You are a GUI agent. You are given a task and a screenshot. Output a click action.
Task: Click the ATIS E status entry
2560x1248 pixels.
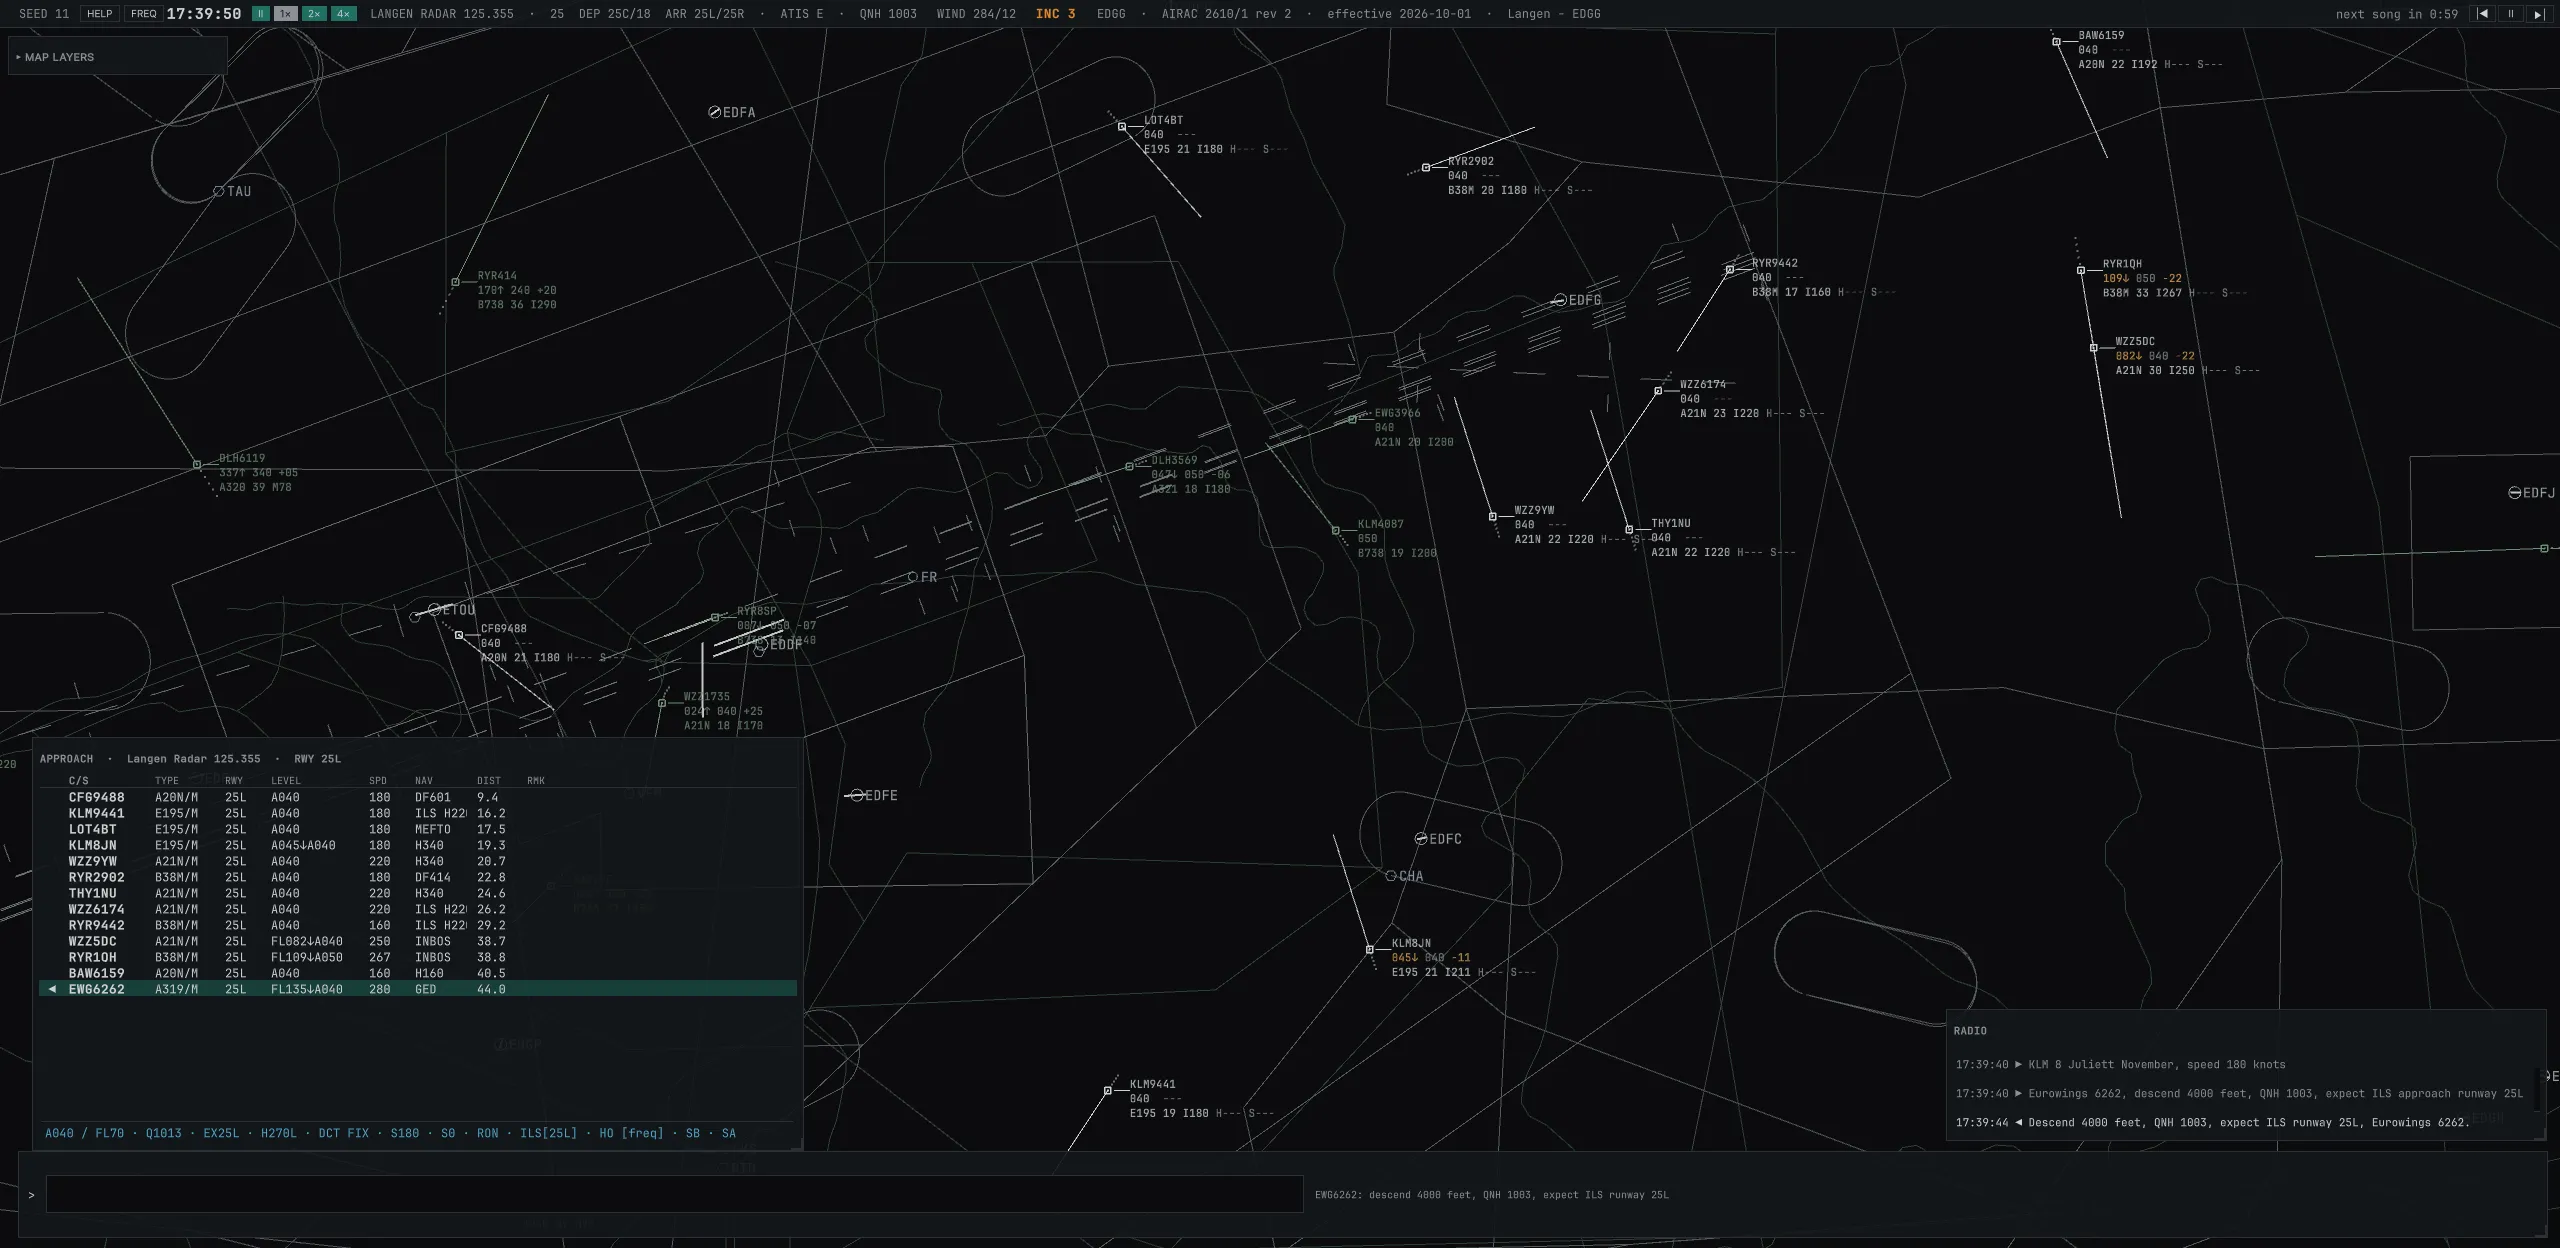pos(802,14)
